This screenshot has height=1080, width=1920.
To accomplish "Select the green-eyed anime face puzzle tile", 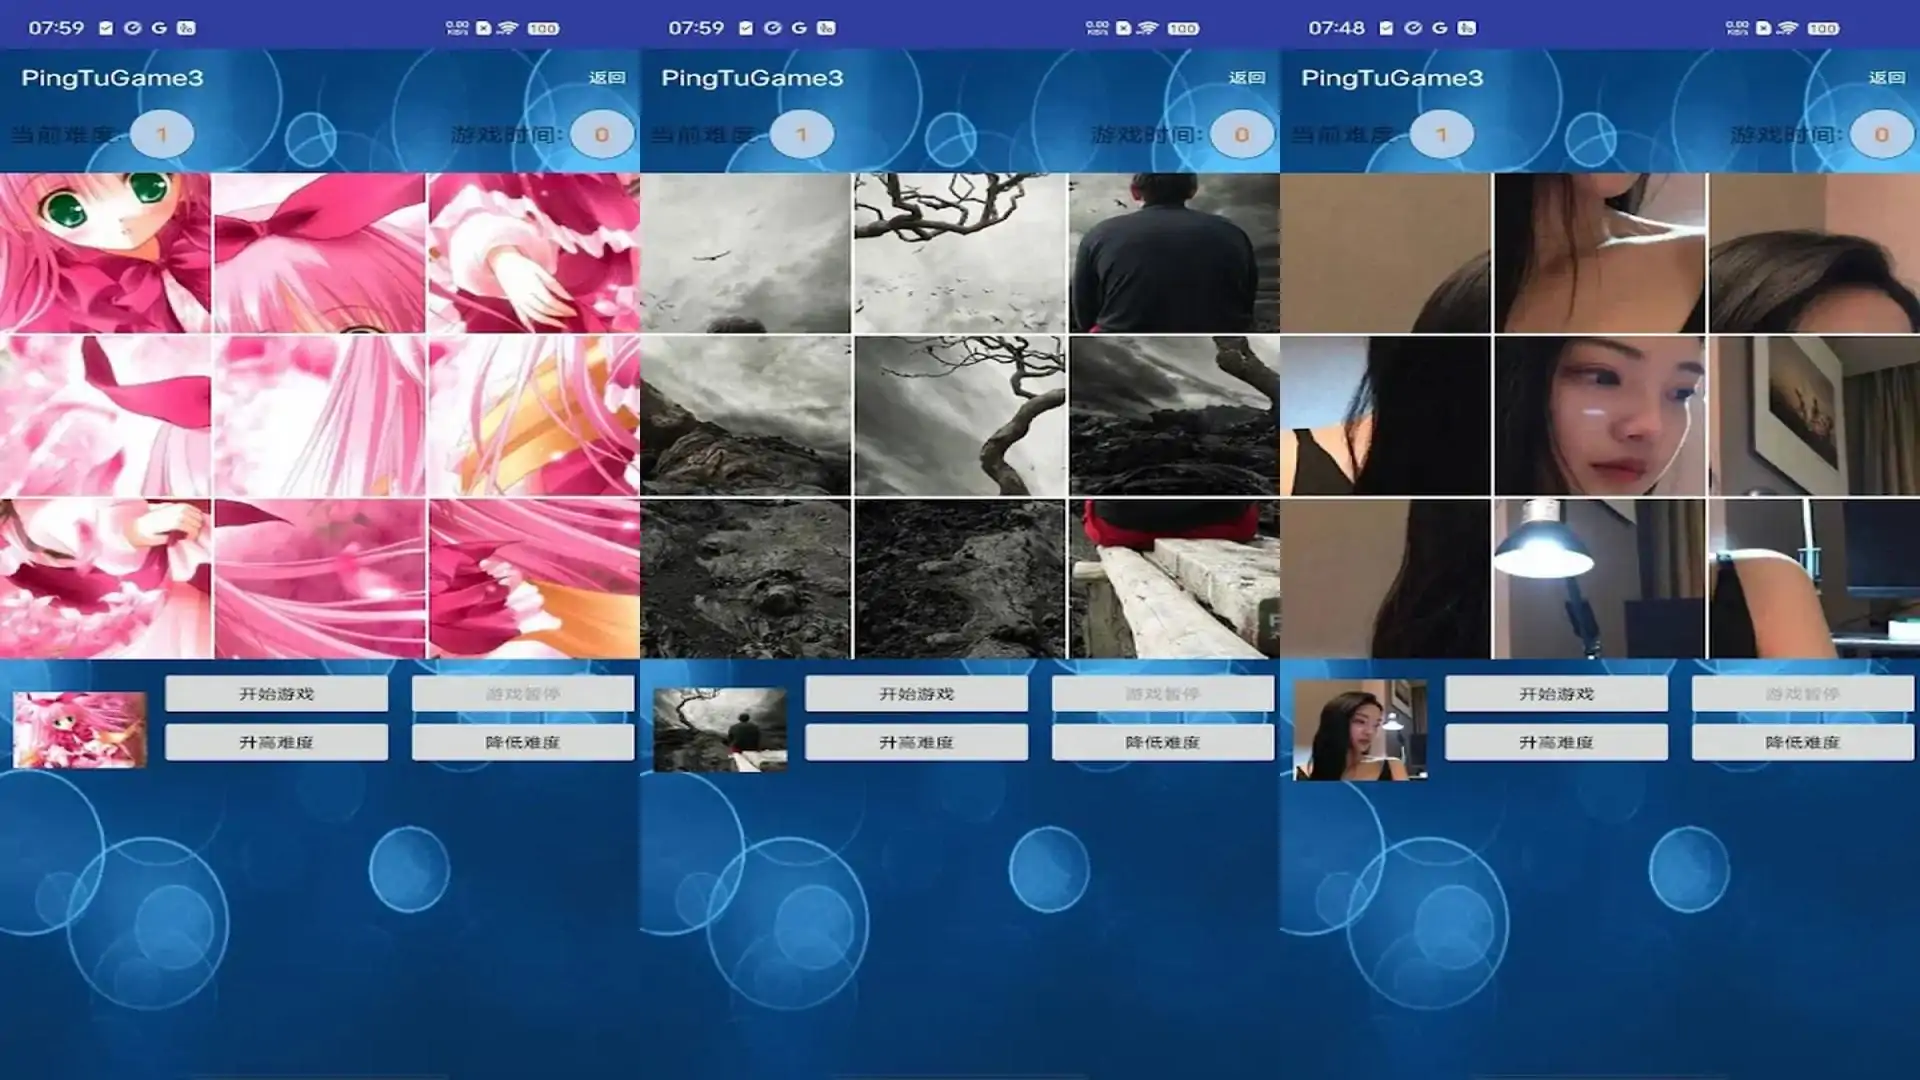I will coord(105,252).
